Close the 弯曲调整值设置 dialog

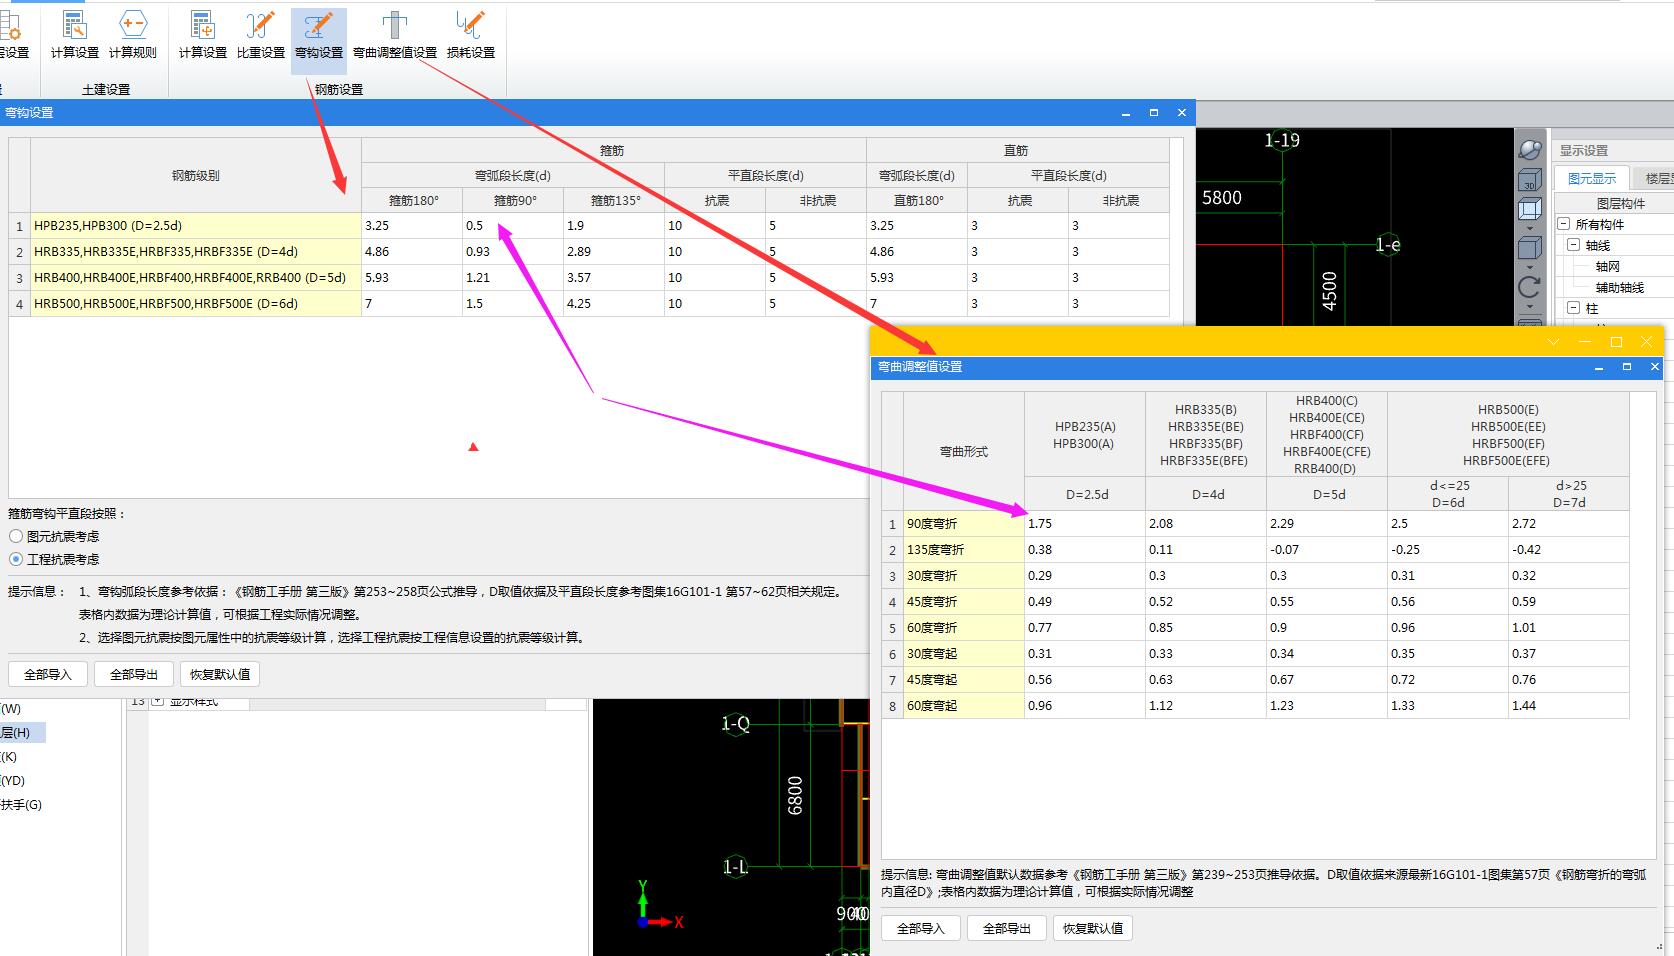[x=1654, y=367]
